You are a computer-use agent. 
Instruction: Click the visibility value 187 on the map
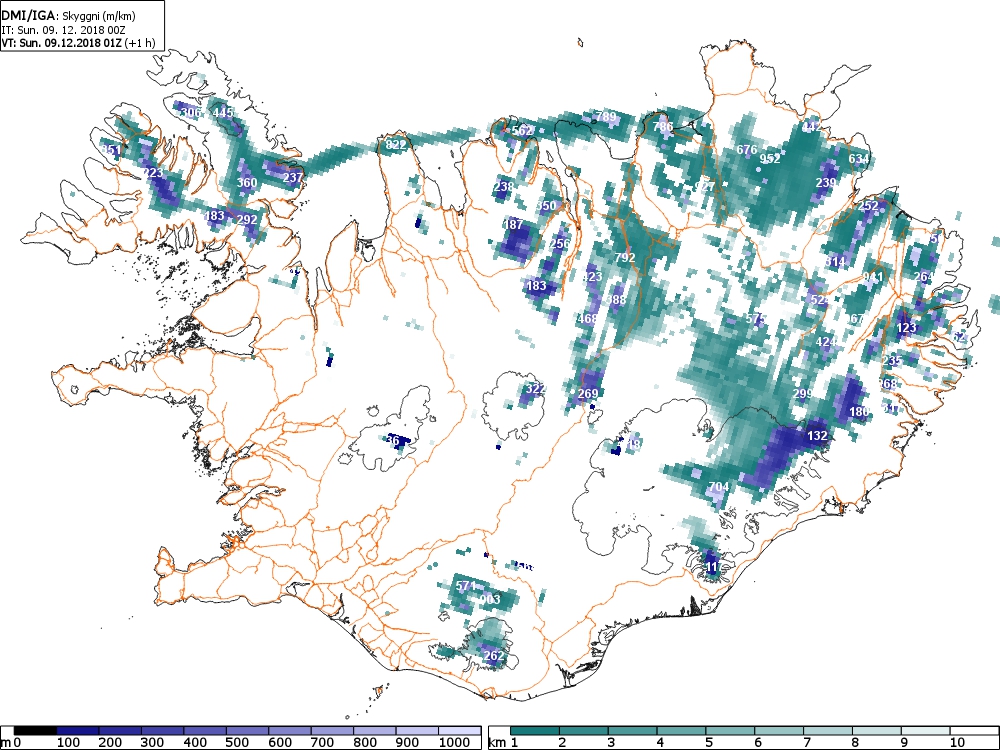click(x=513, y=224)
